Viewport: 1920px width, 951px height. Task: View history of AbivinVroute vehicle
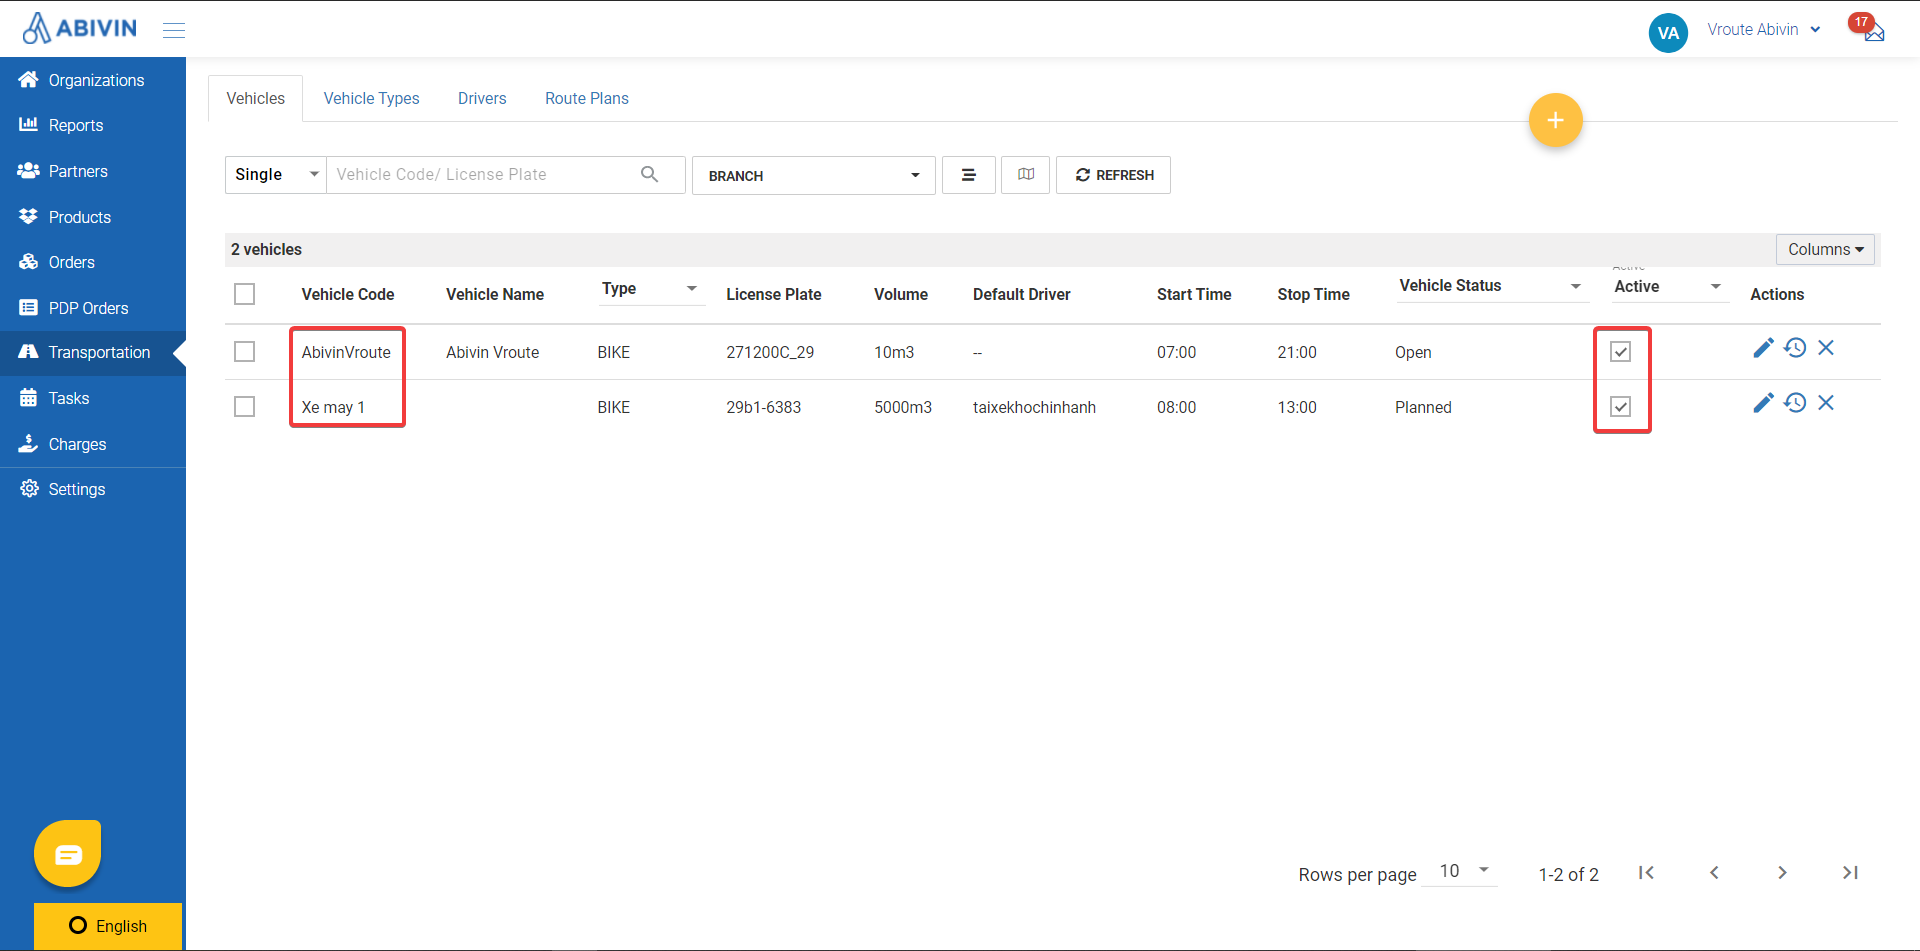[x=1795, y=348]
